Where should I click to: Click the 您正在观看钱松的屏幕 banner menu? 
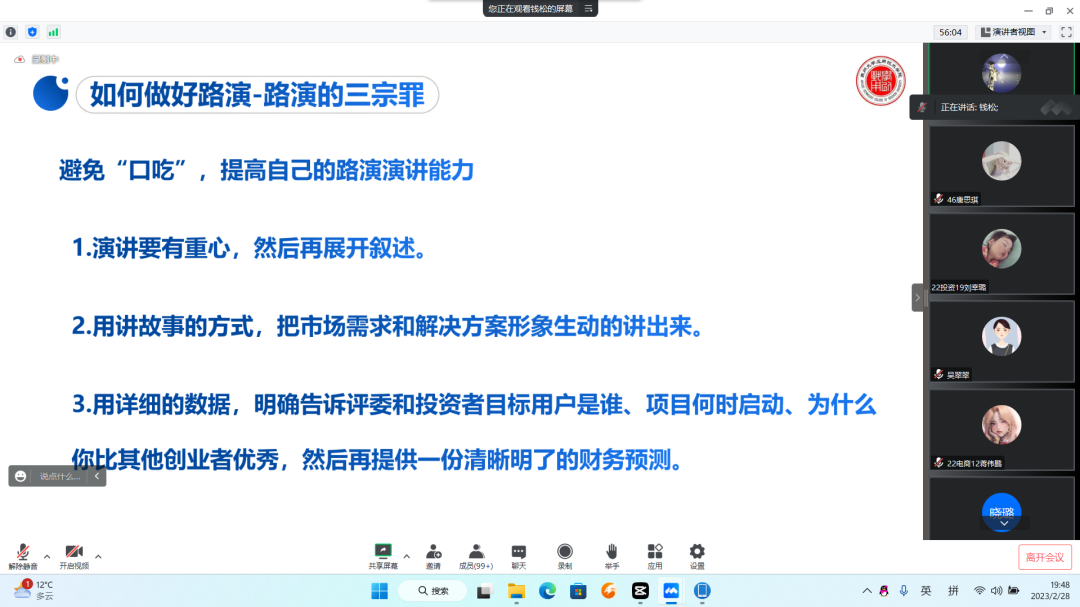click(539, 8)
